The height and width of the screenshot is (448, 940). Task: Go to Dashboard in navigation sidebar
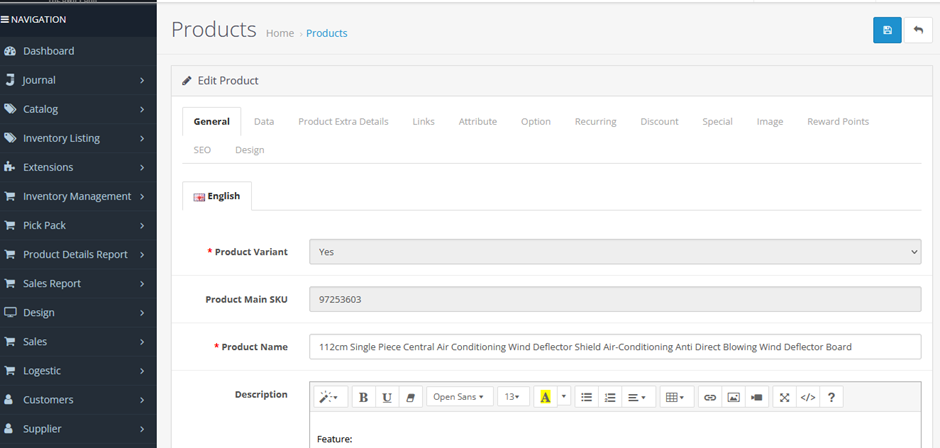click(48, 51)
